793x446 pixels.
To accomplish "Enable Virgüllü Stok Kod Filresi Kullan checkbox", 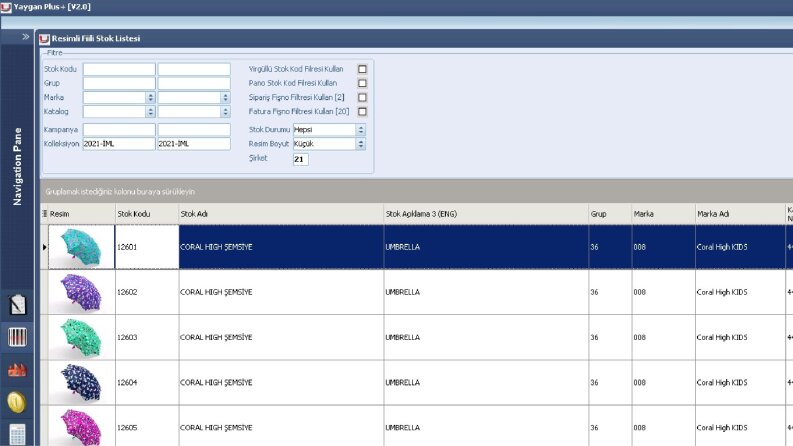I will coord(362,69).
